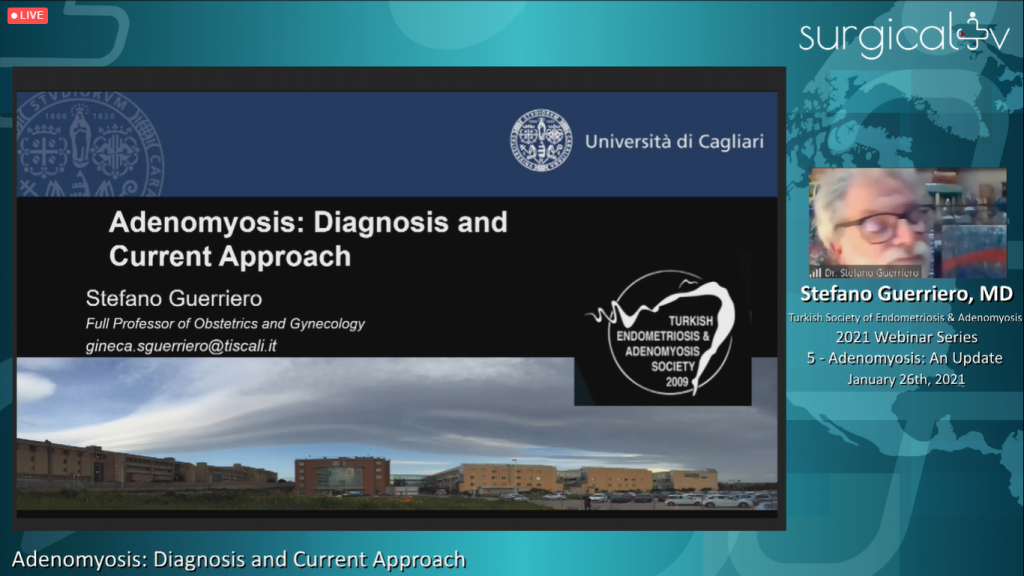The height and width of the screenshot is (576, 1024).
Task: Click the Turkish Endometriosis & Adenomyosis Society logo
Action: click(x=663, y=335)
